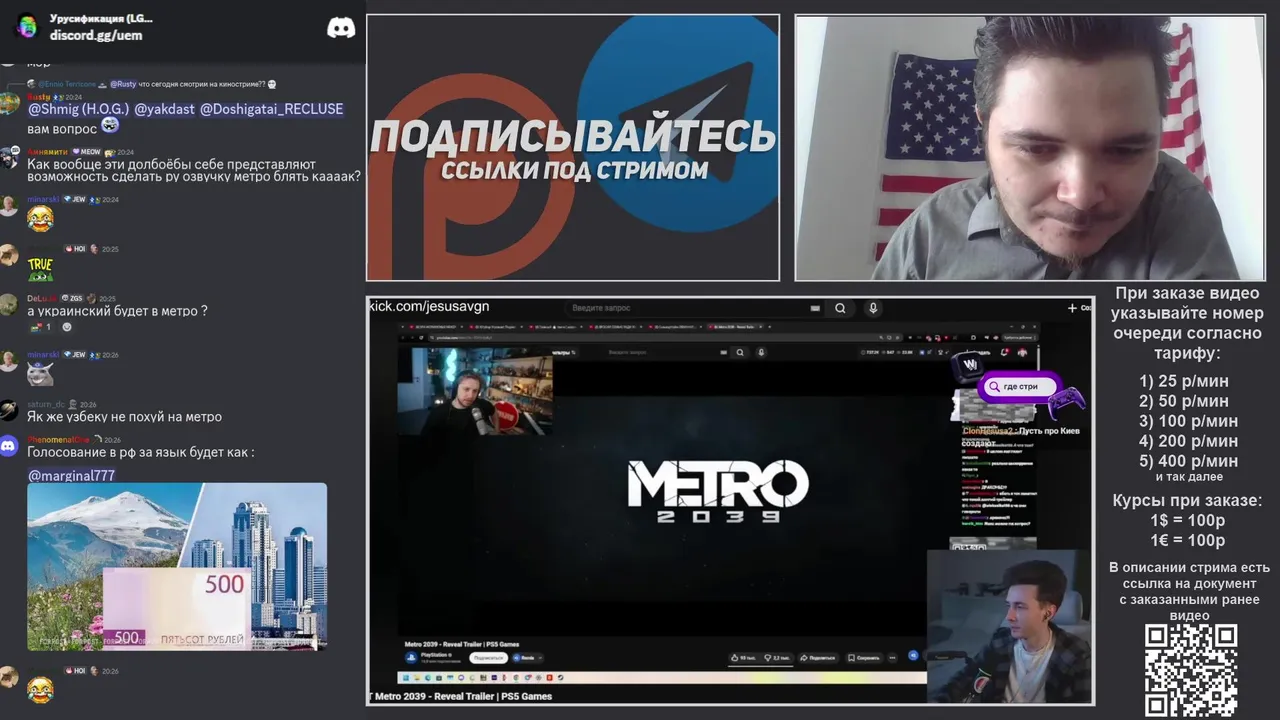Click the 'Сохранить' save button under the trailer
The image size is (1280, 720).
pyautogui.click(x=864, y=658)
